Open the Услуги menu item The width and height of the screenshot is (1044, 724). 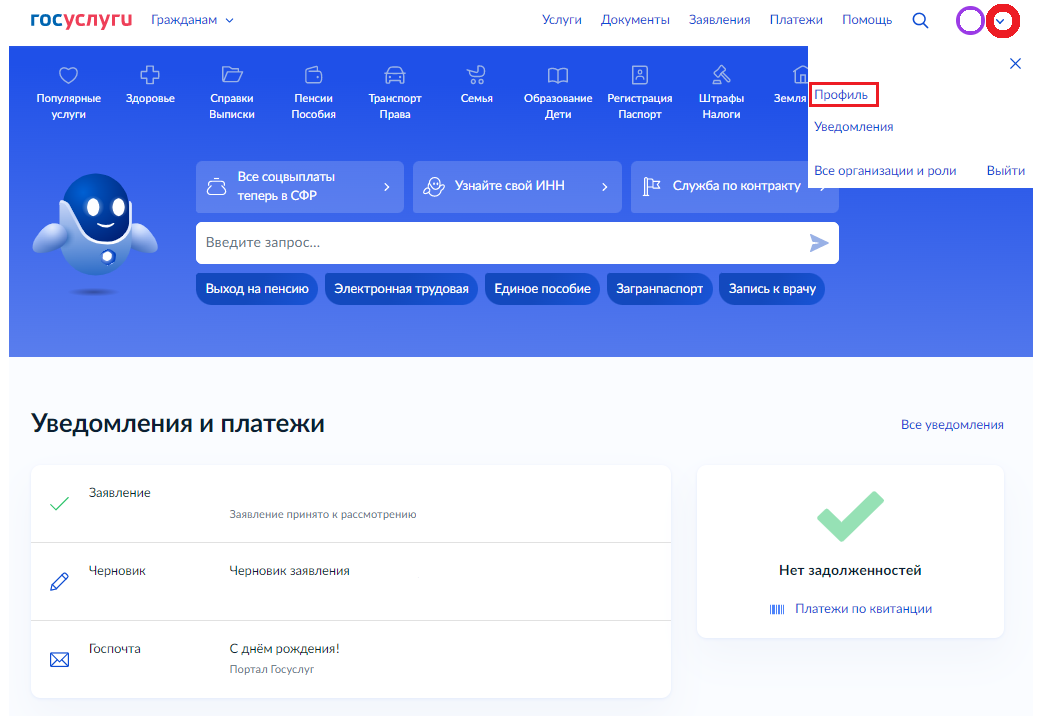click(561, 20)
